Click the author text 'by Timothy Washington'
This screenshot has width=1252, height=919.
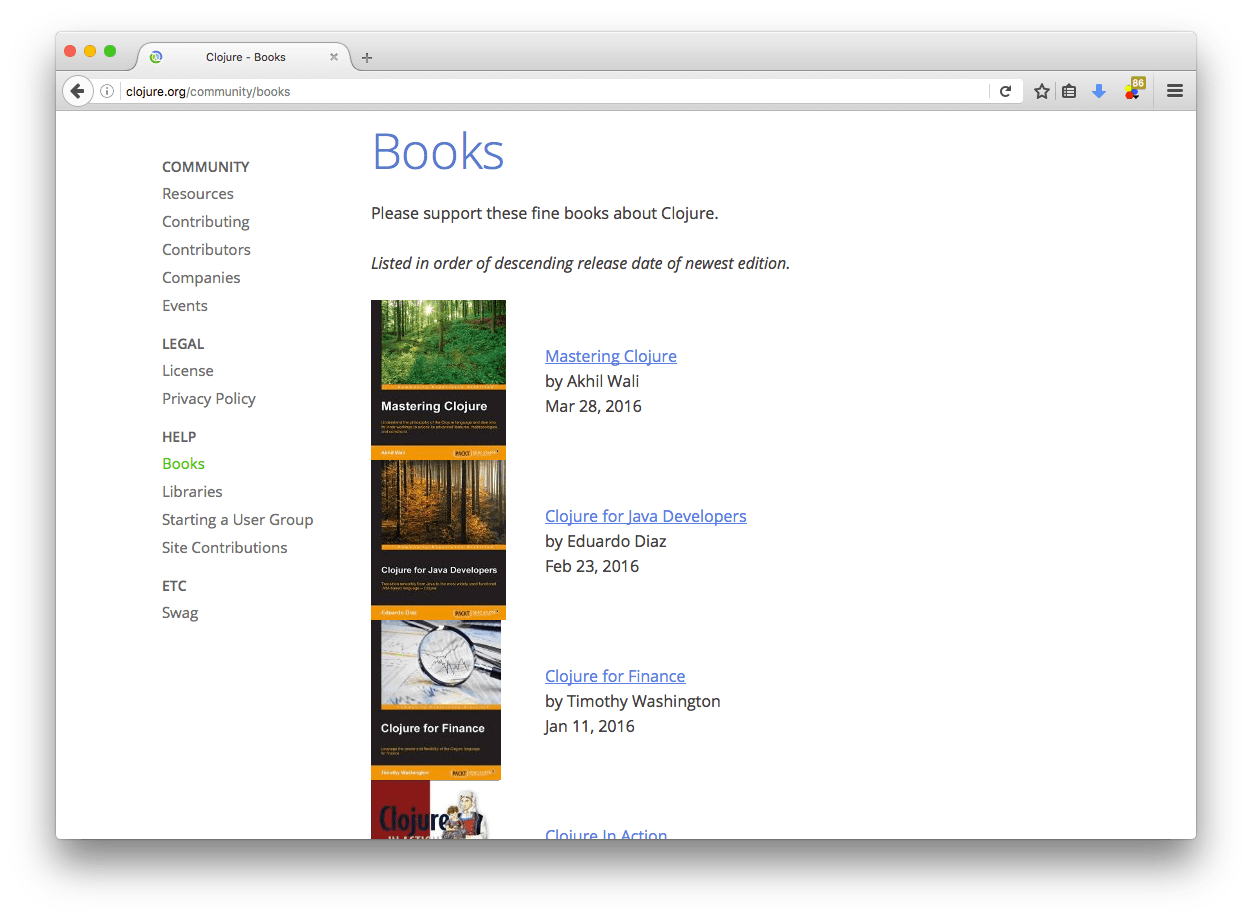[x=633, y=701]
